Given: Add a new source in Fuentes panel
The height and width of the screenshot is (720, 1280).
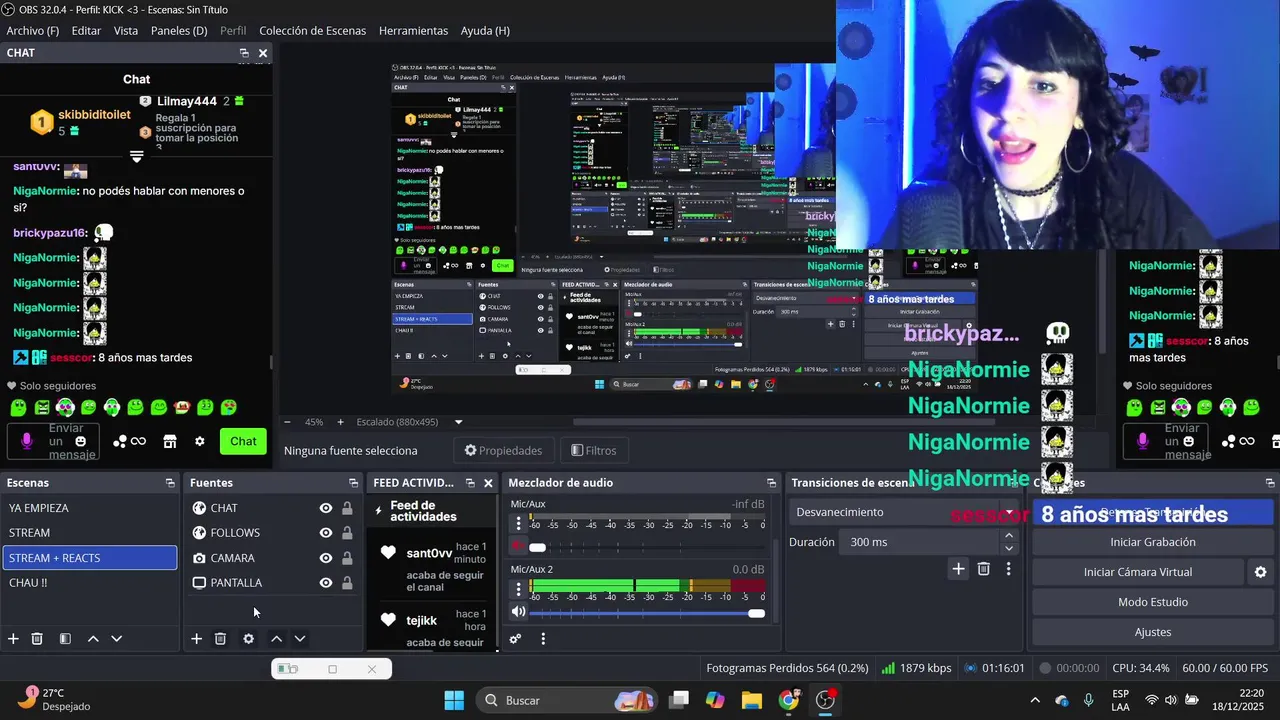Looking at the screenshot, I should point(196,638).
